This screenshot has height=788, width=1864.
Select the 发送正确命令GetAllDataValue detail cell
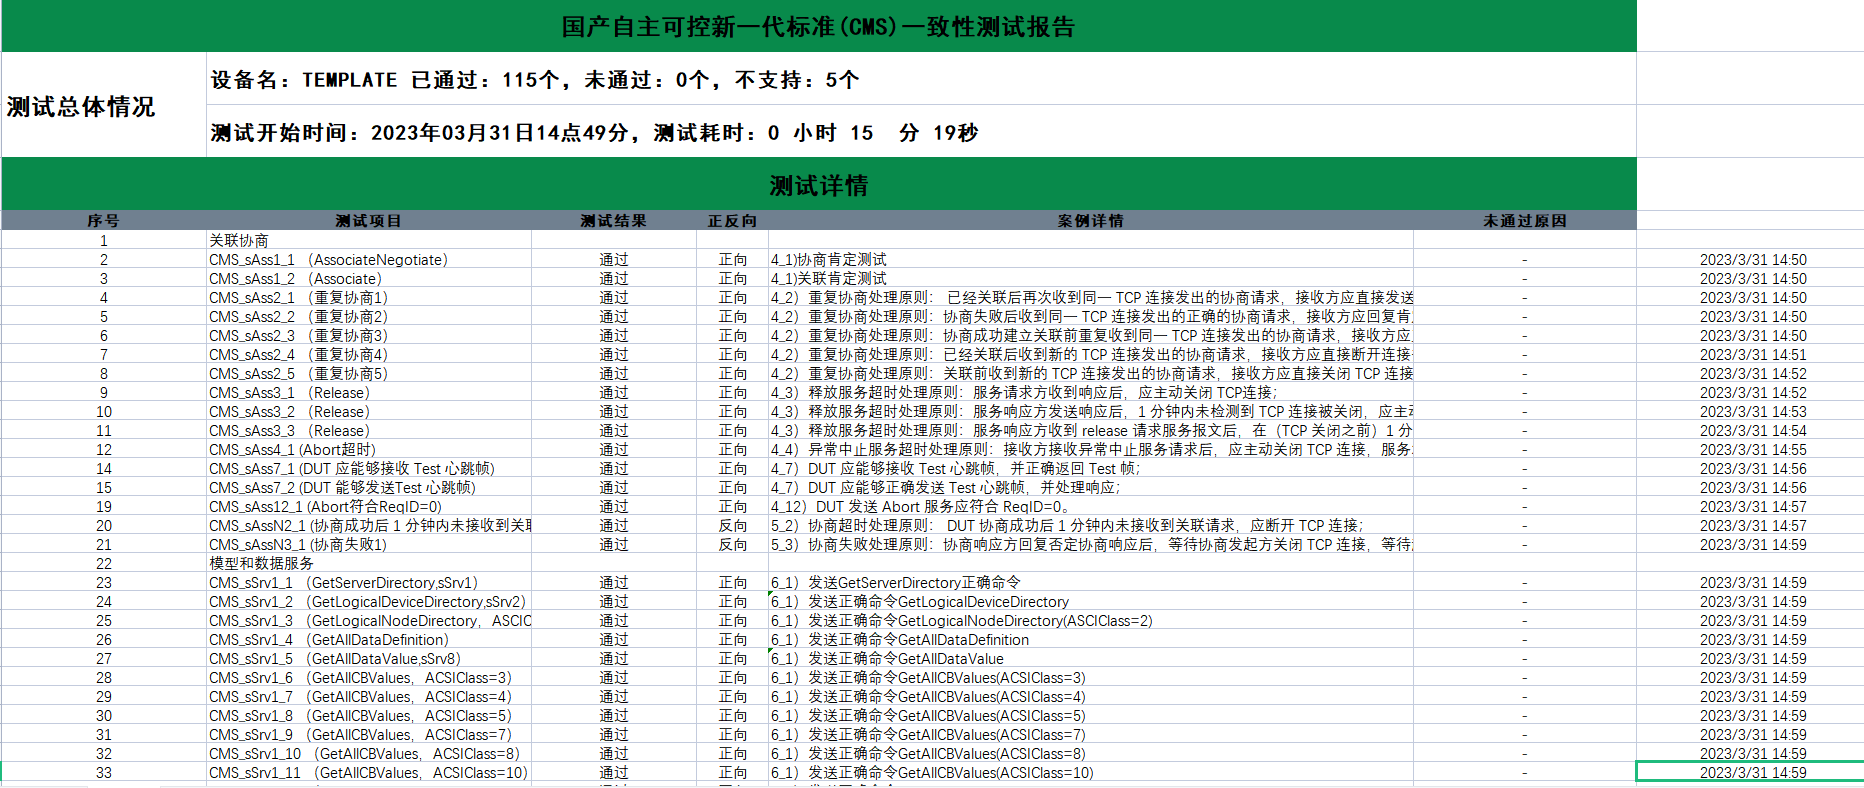click(1091, 658)
